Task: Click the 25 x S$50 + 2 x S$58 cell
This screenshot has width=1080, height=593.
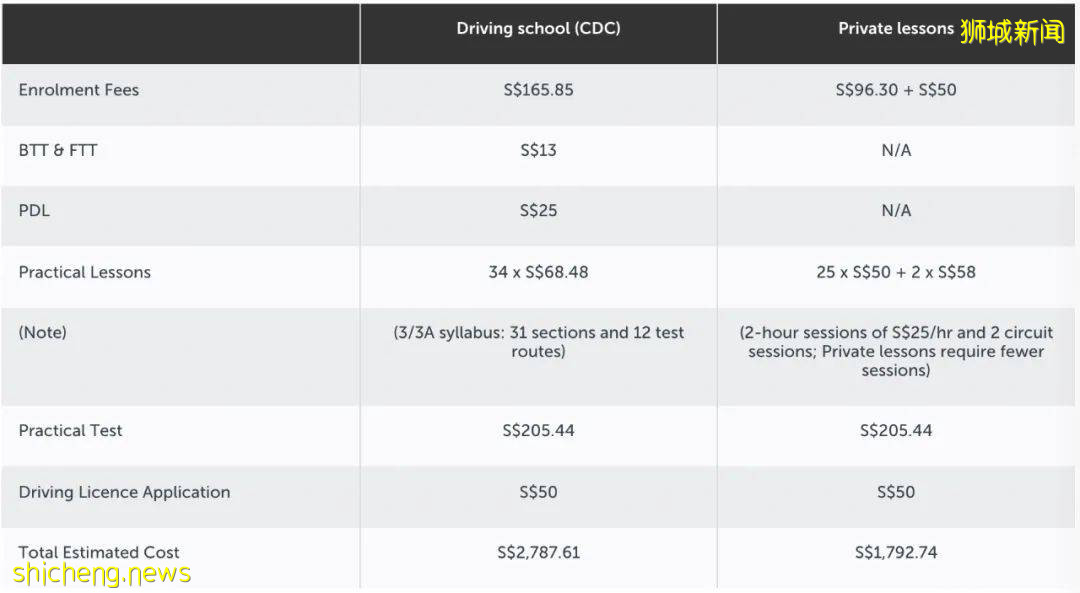Action: click(x=896, y=272)
